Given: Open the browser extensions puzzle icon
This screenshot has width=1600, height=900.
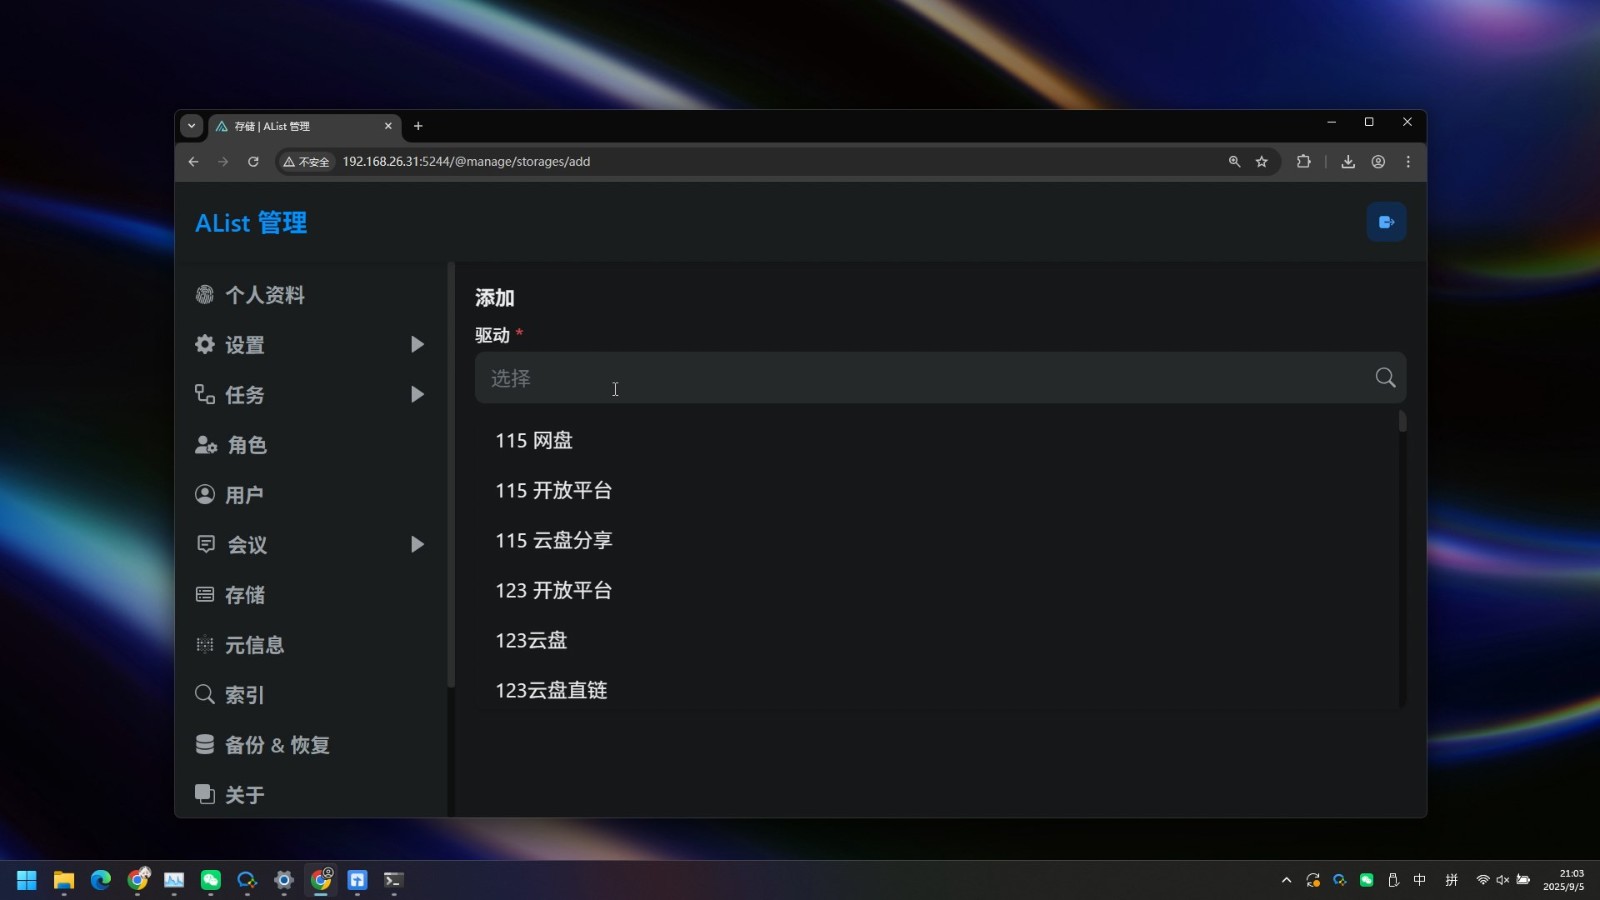Looking at the screenshot, I should pos(1303,162).
